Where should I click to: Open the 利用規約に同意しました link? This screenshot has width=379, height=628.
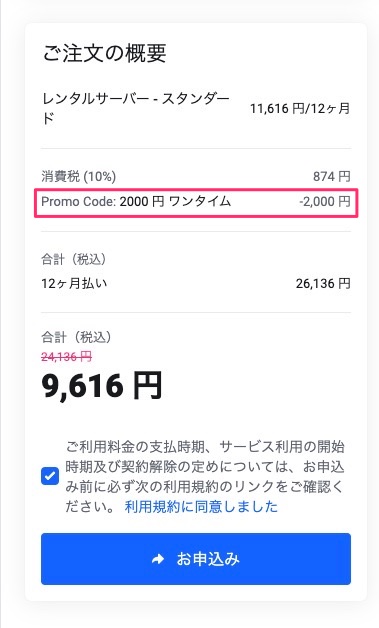(201, 507)
